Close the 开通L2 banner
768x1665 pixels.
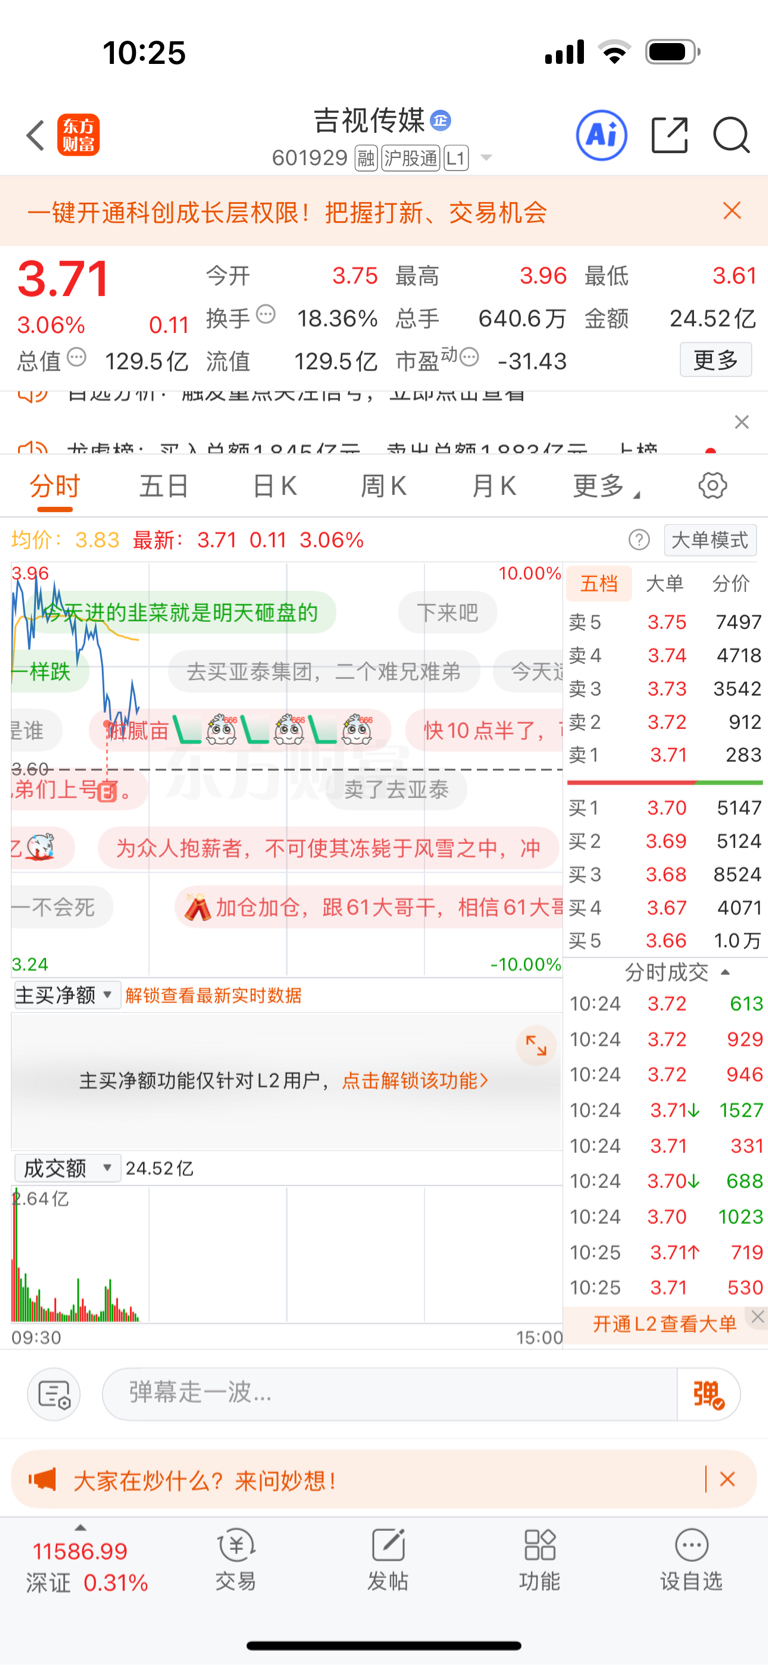pyautogui.click(x=758, y=1317)
